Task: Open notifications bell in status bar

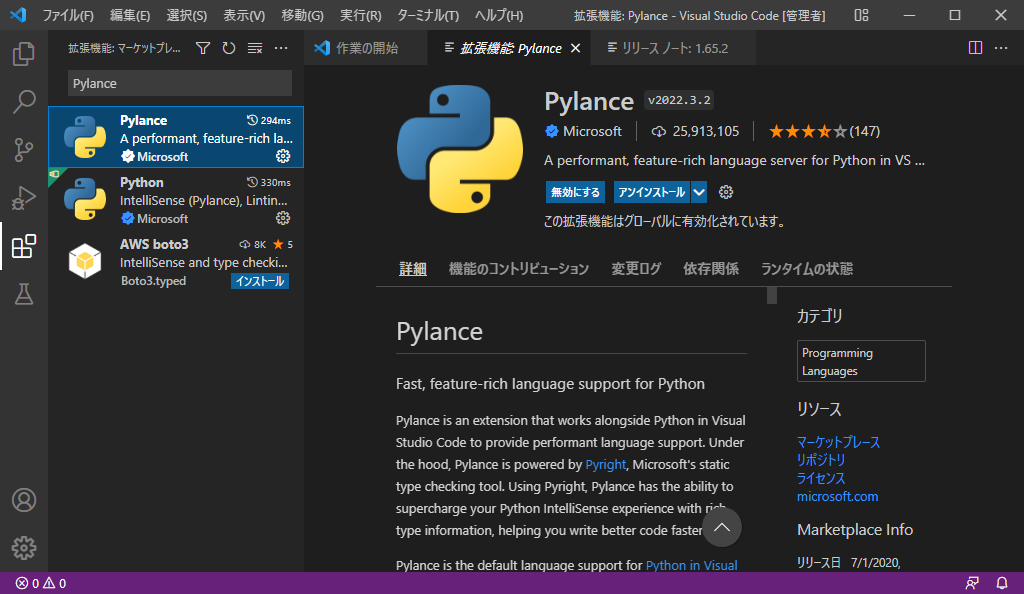Action: tap(1002, 584)
